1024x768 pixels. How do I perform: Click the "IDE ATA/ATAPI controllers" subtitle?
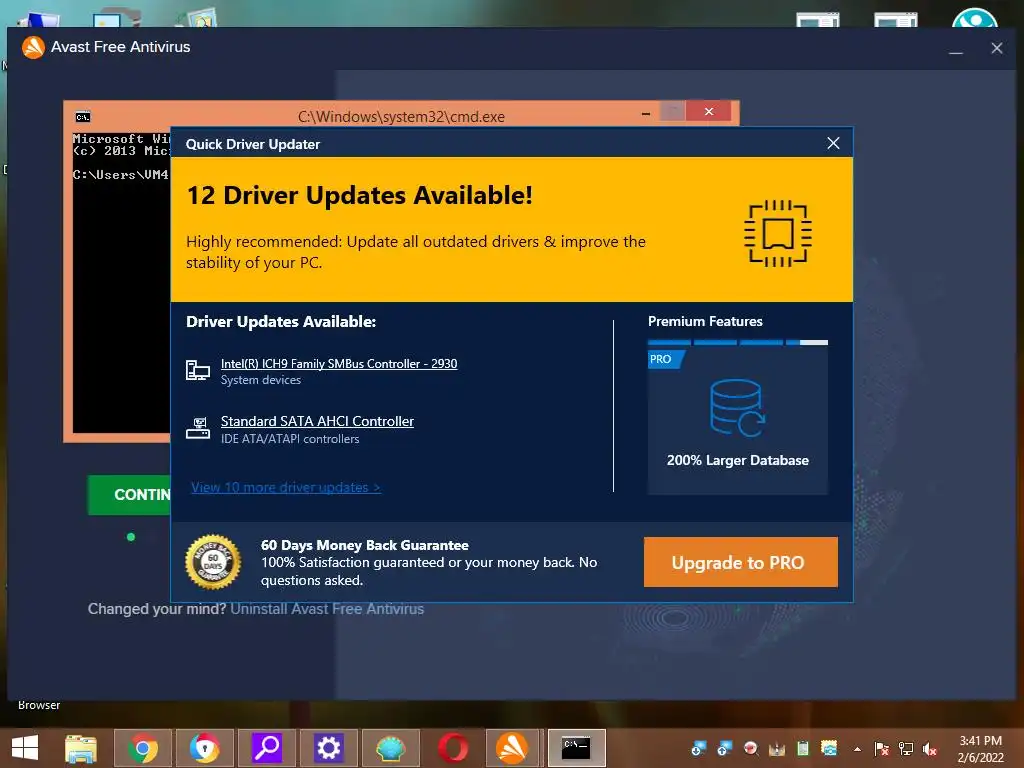coord(290,439)
